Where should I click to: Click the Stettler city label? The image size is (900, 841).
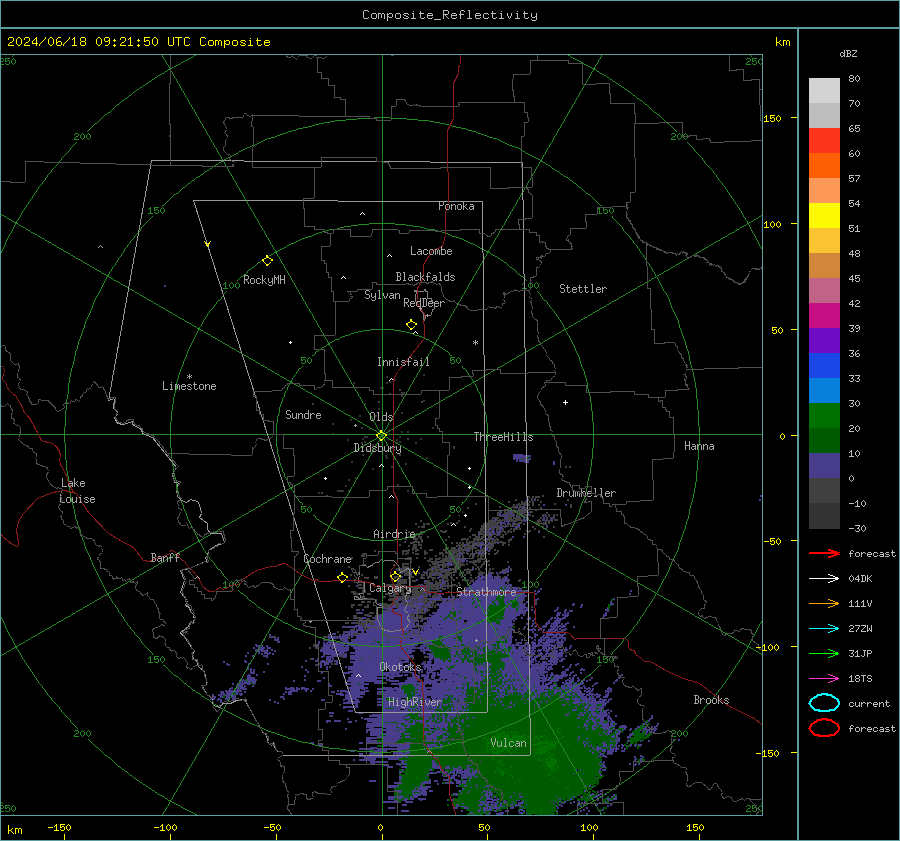click(x=583, y=289)
